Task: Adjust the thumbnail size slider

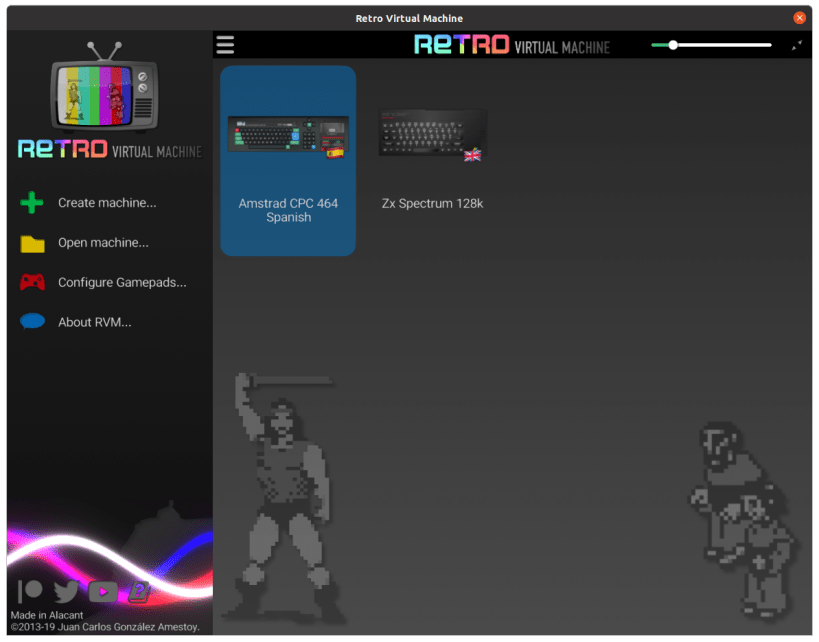Action: pos(711,45)
